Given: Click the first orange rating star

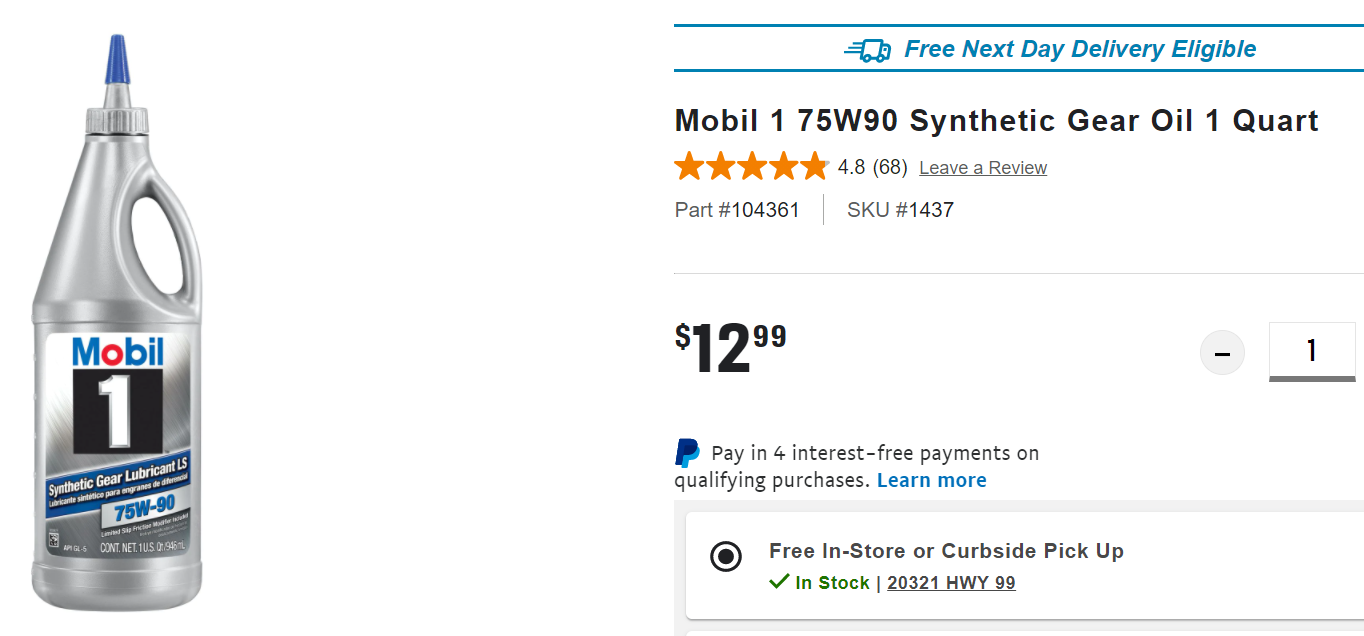Looking at the screenshot, I should click(690, 166).
